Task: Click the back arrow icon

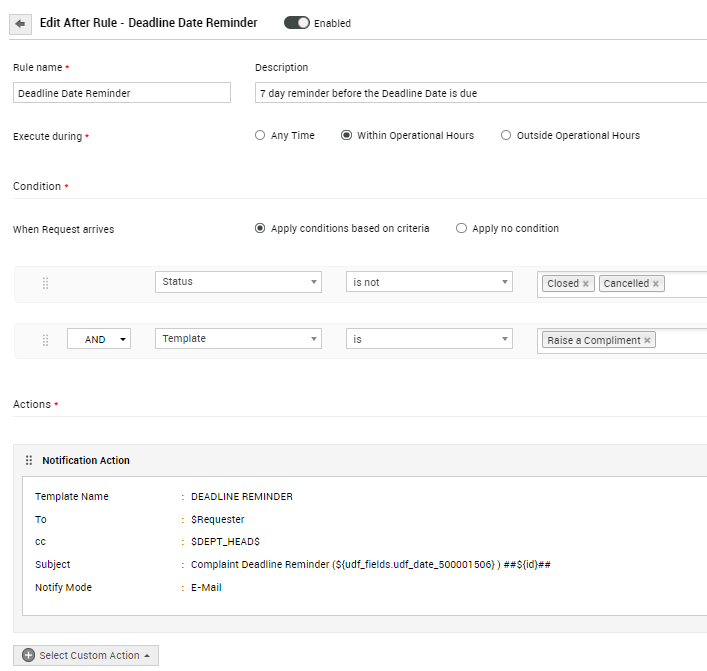Action: (x=21, y=23)
